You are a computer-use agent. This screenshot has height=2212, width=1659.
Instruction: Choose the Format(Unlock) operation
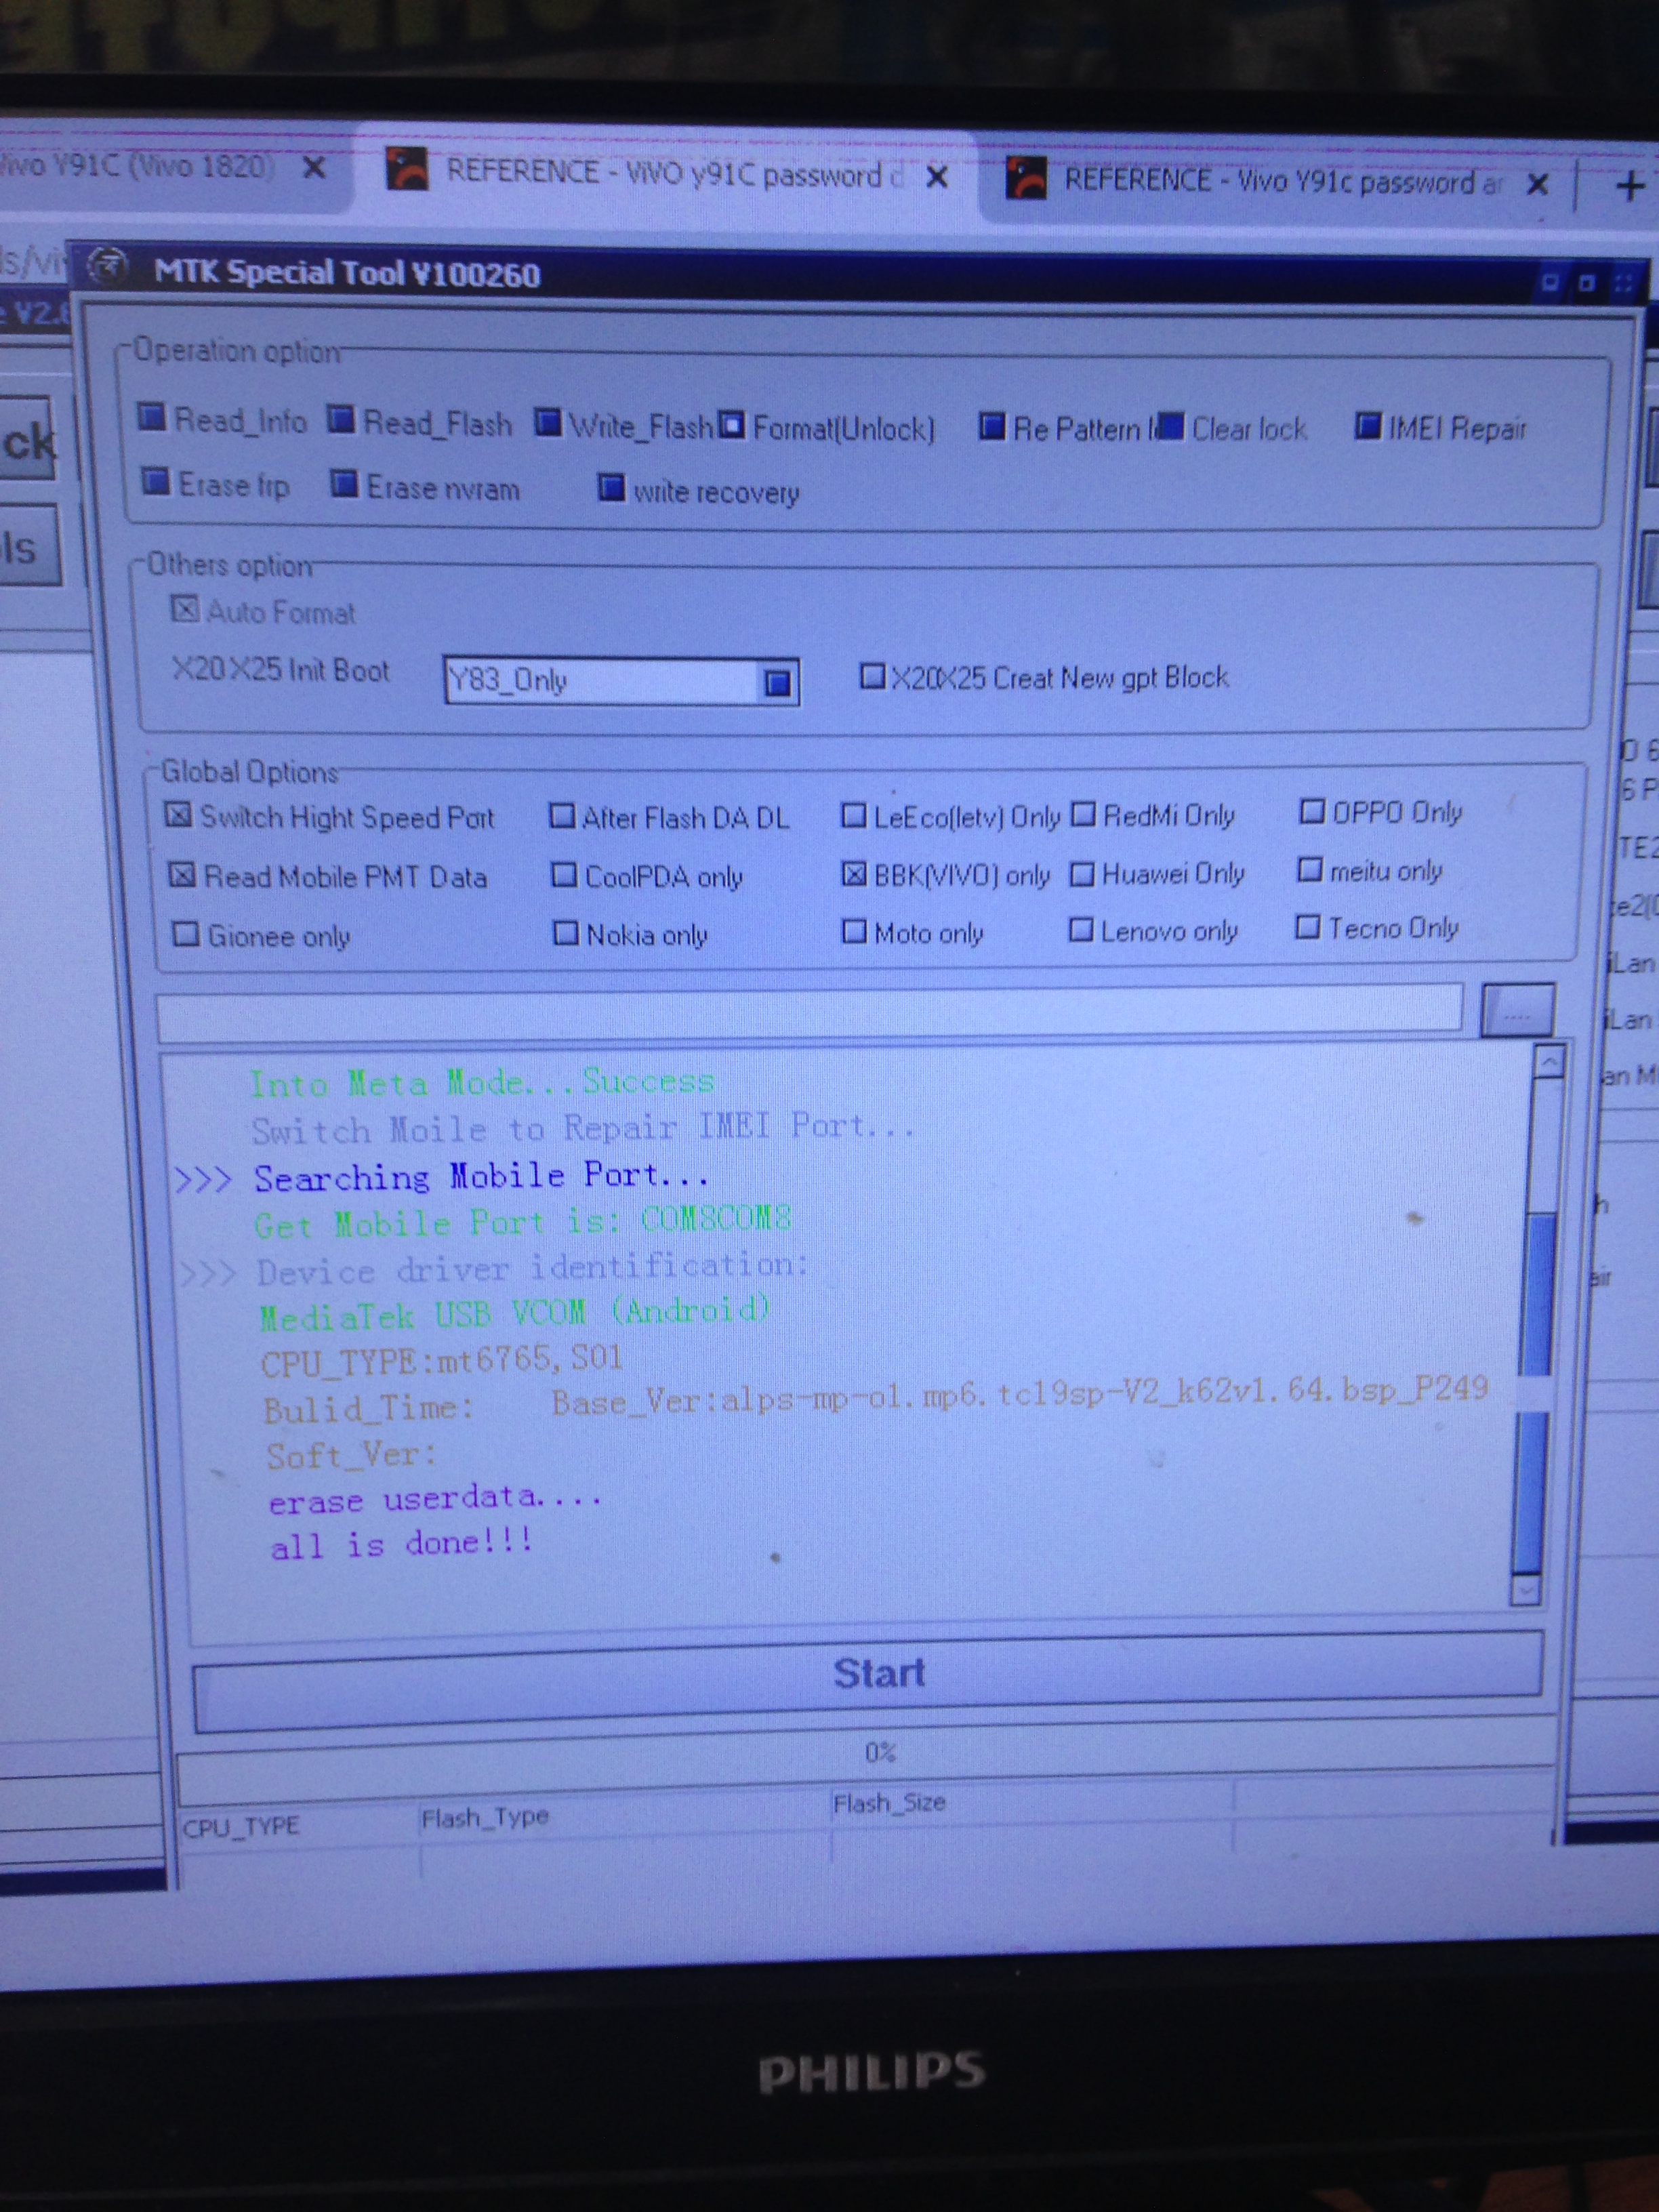click(x=733, y=425)
